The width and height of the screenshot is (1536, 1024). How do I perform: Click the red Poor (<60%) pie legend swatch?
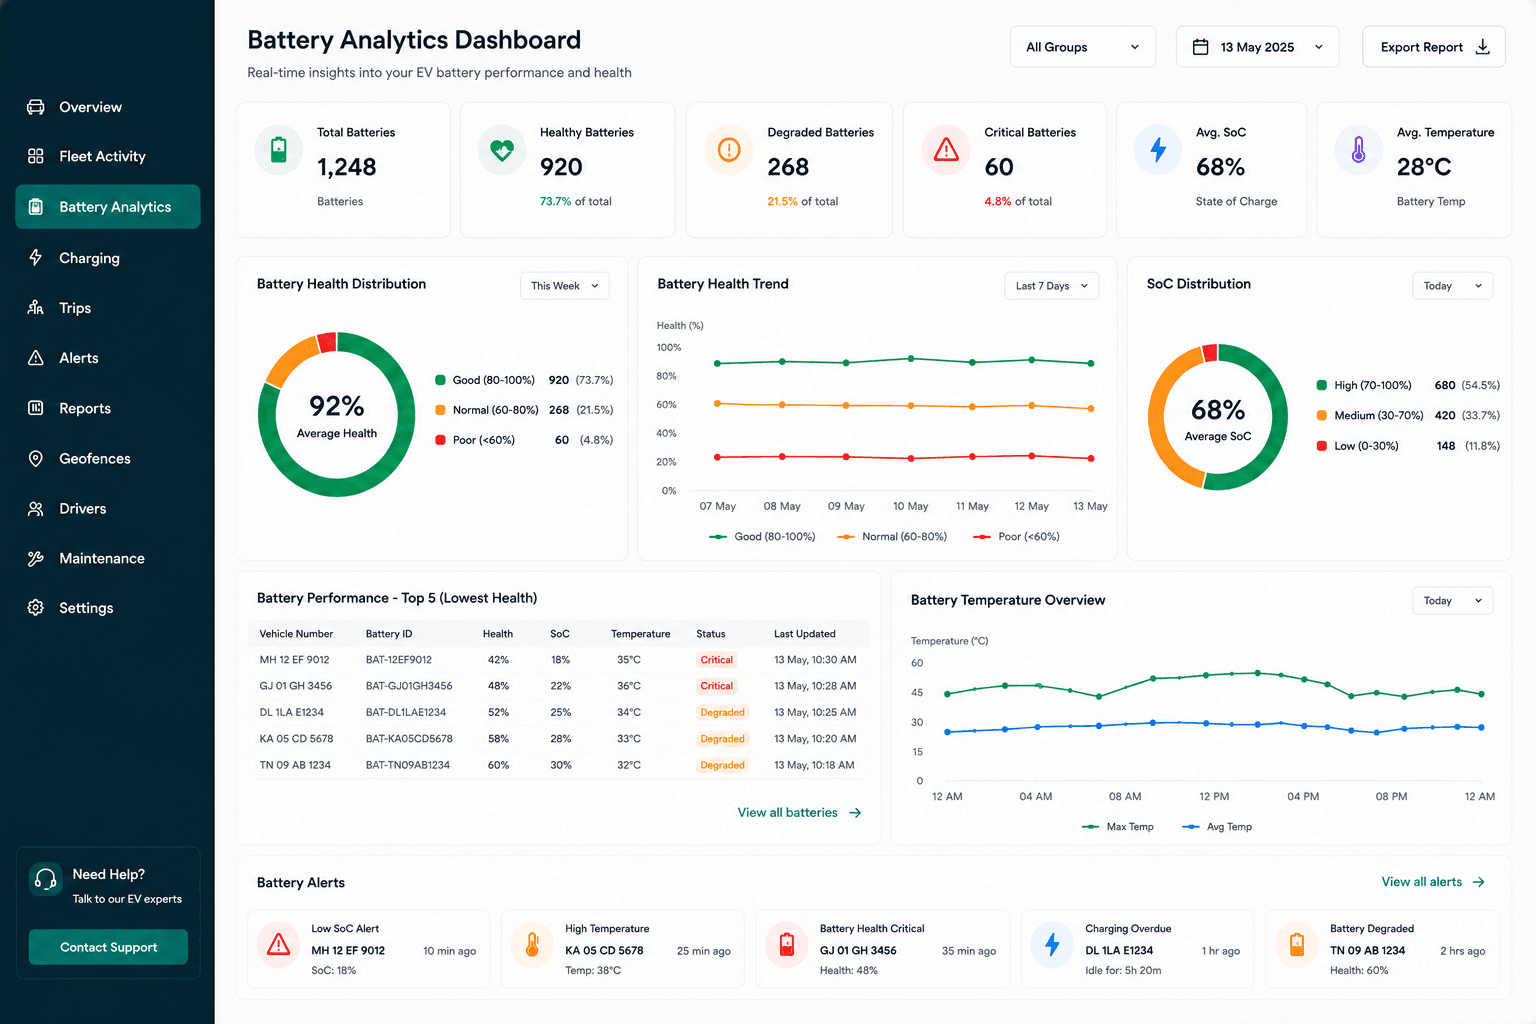point(440,440)
